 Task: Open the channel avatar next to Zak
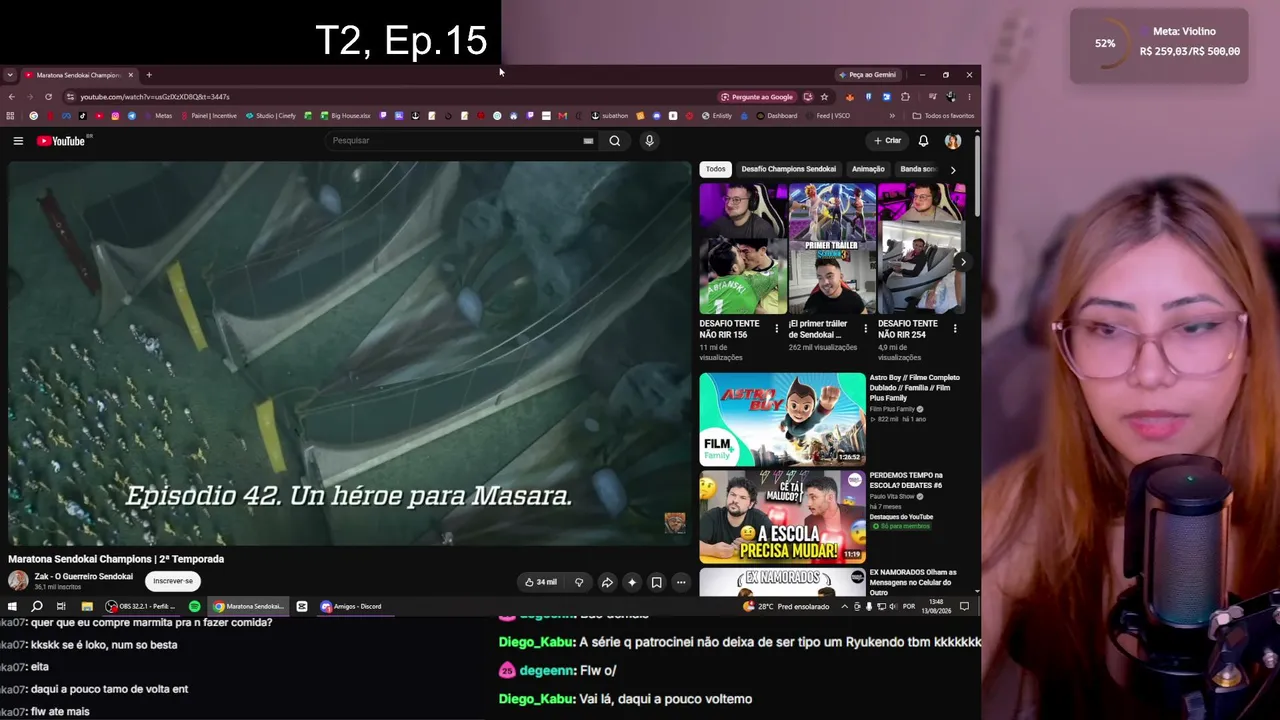(18, 581)
